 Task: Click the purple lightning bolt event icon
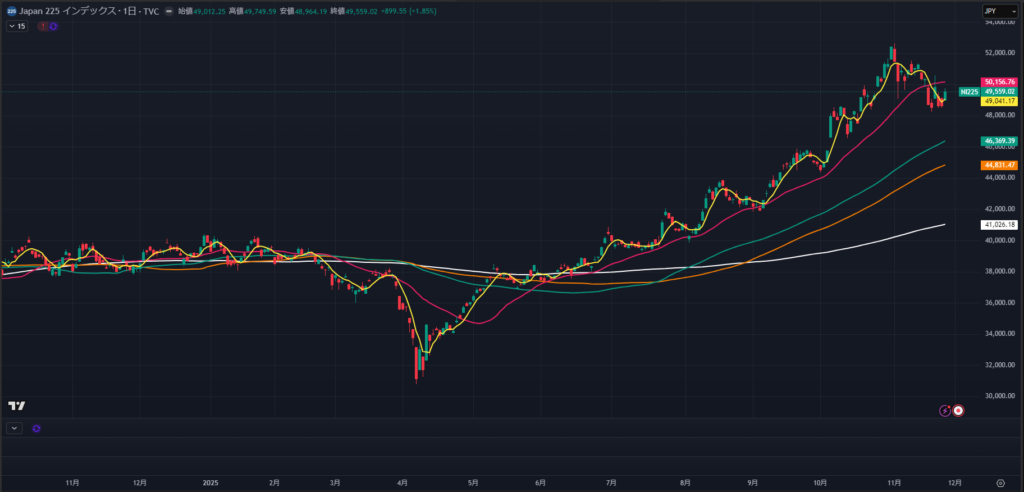[x=945, y=410]
